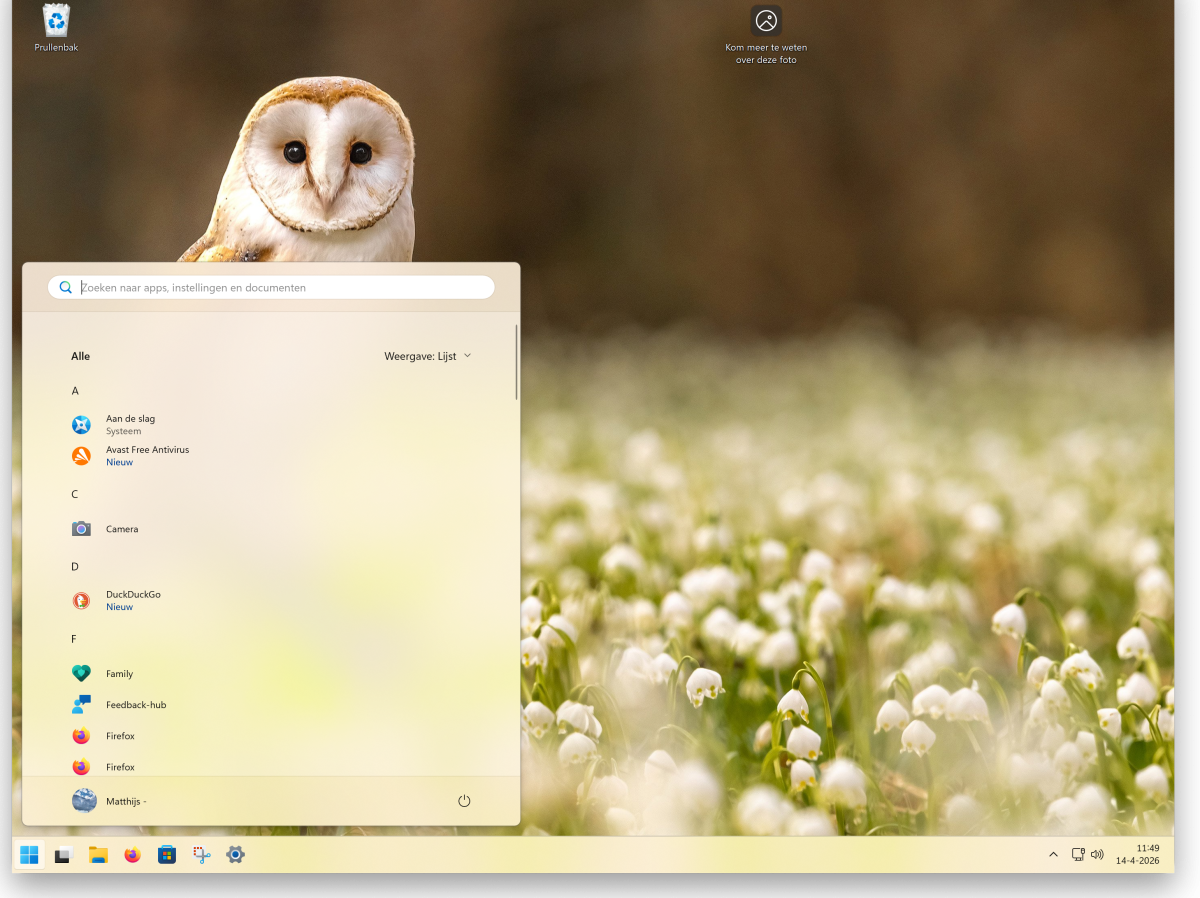The width and height of the screenshot is (1200, 898).
Task: Click the power button in Start menu
Action: tap(464, 801)
